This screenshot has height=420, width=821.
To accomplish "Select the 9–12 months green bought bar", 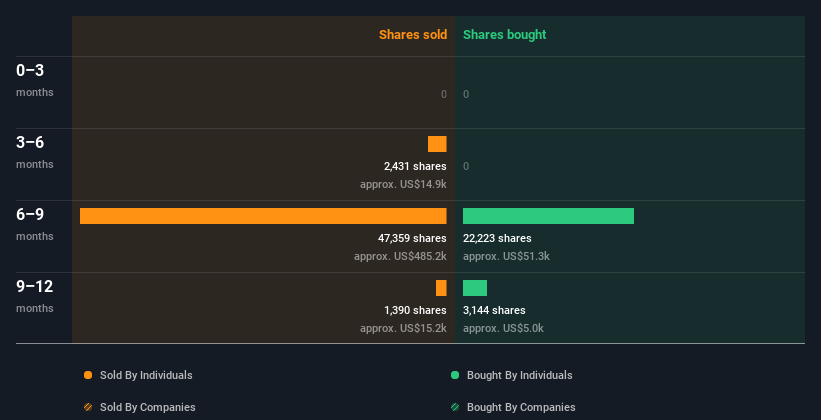I will (x=475, y=288).
